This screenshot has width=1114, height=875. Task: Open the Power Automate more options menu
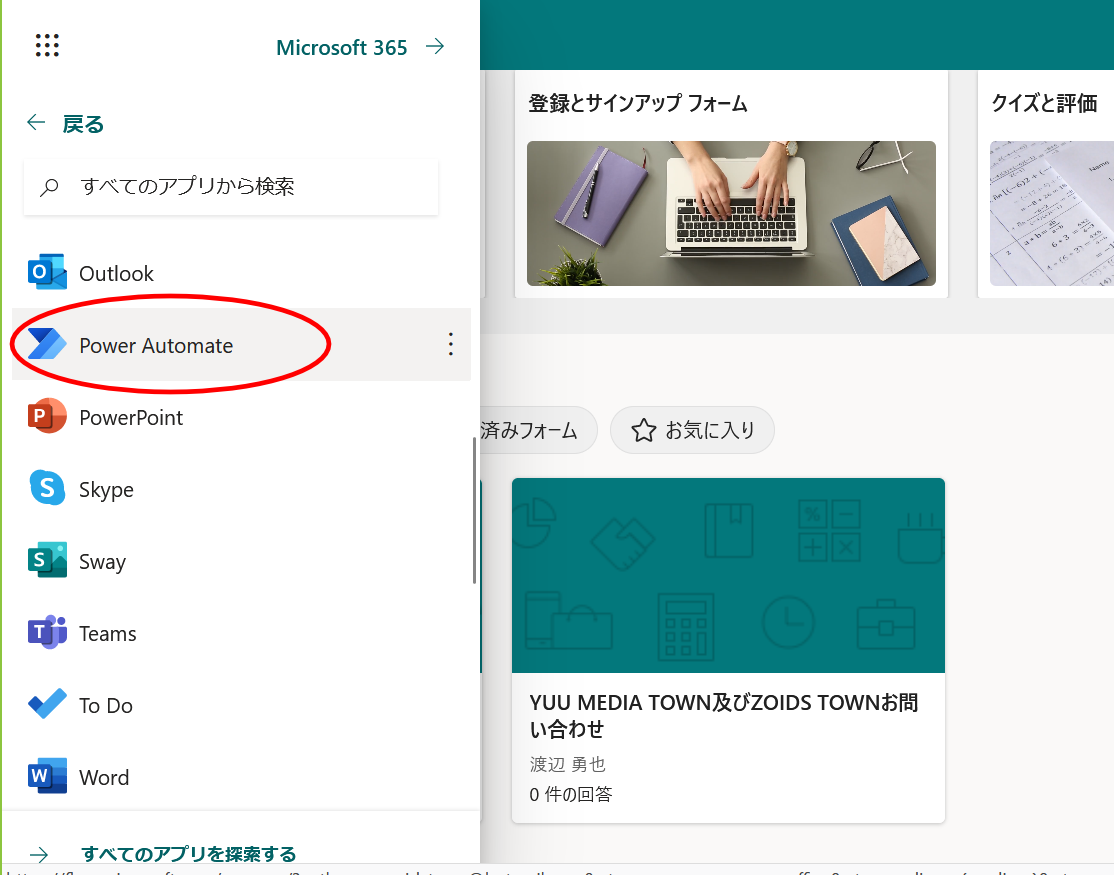[450, 344]
